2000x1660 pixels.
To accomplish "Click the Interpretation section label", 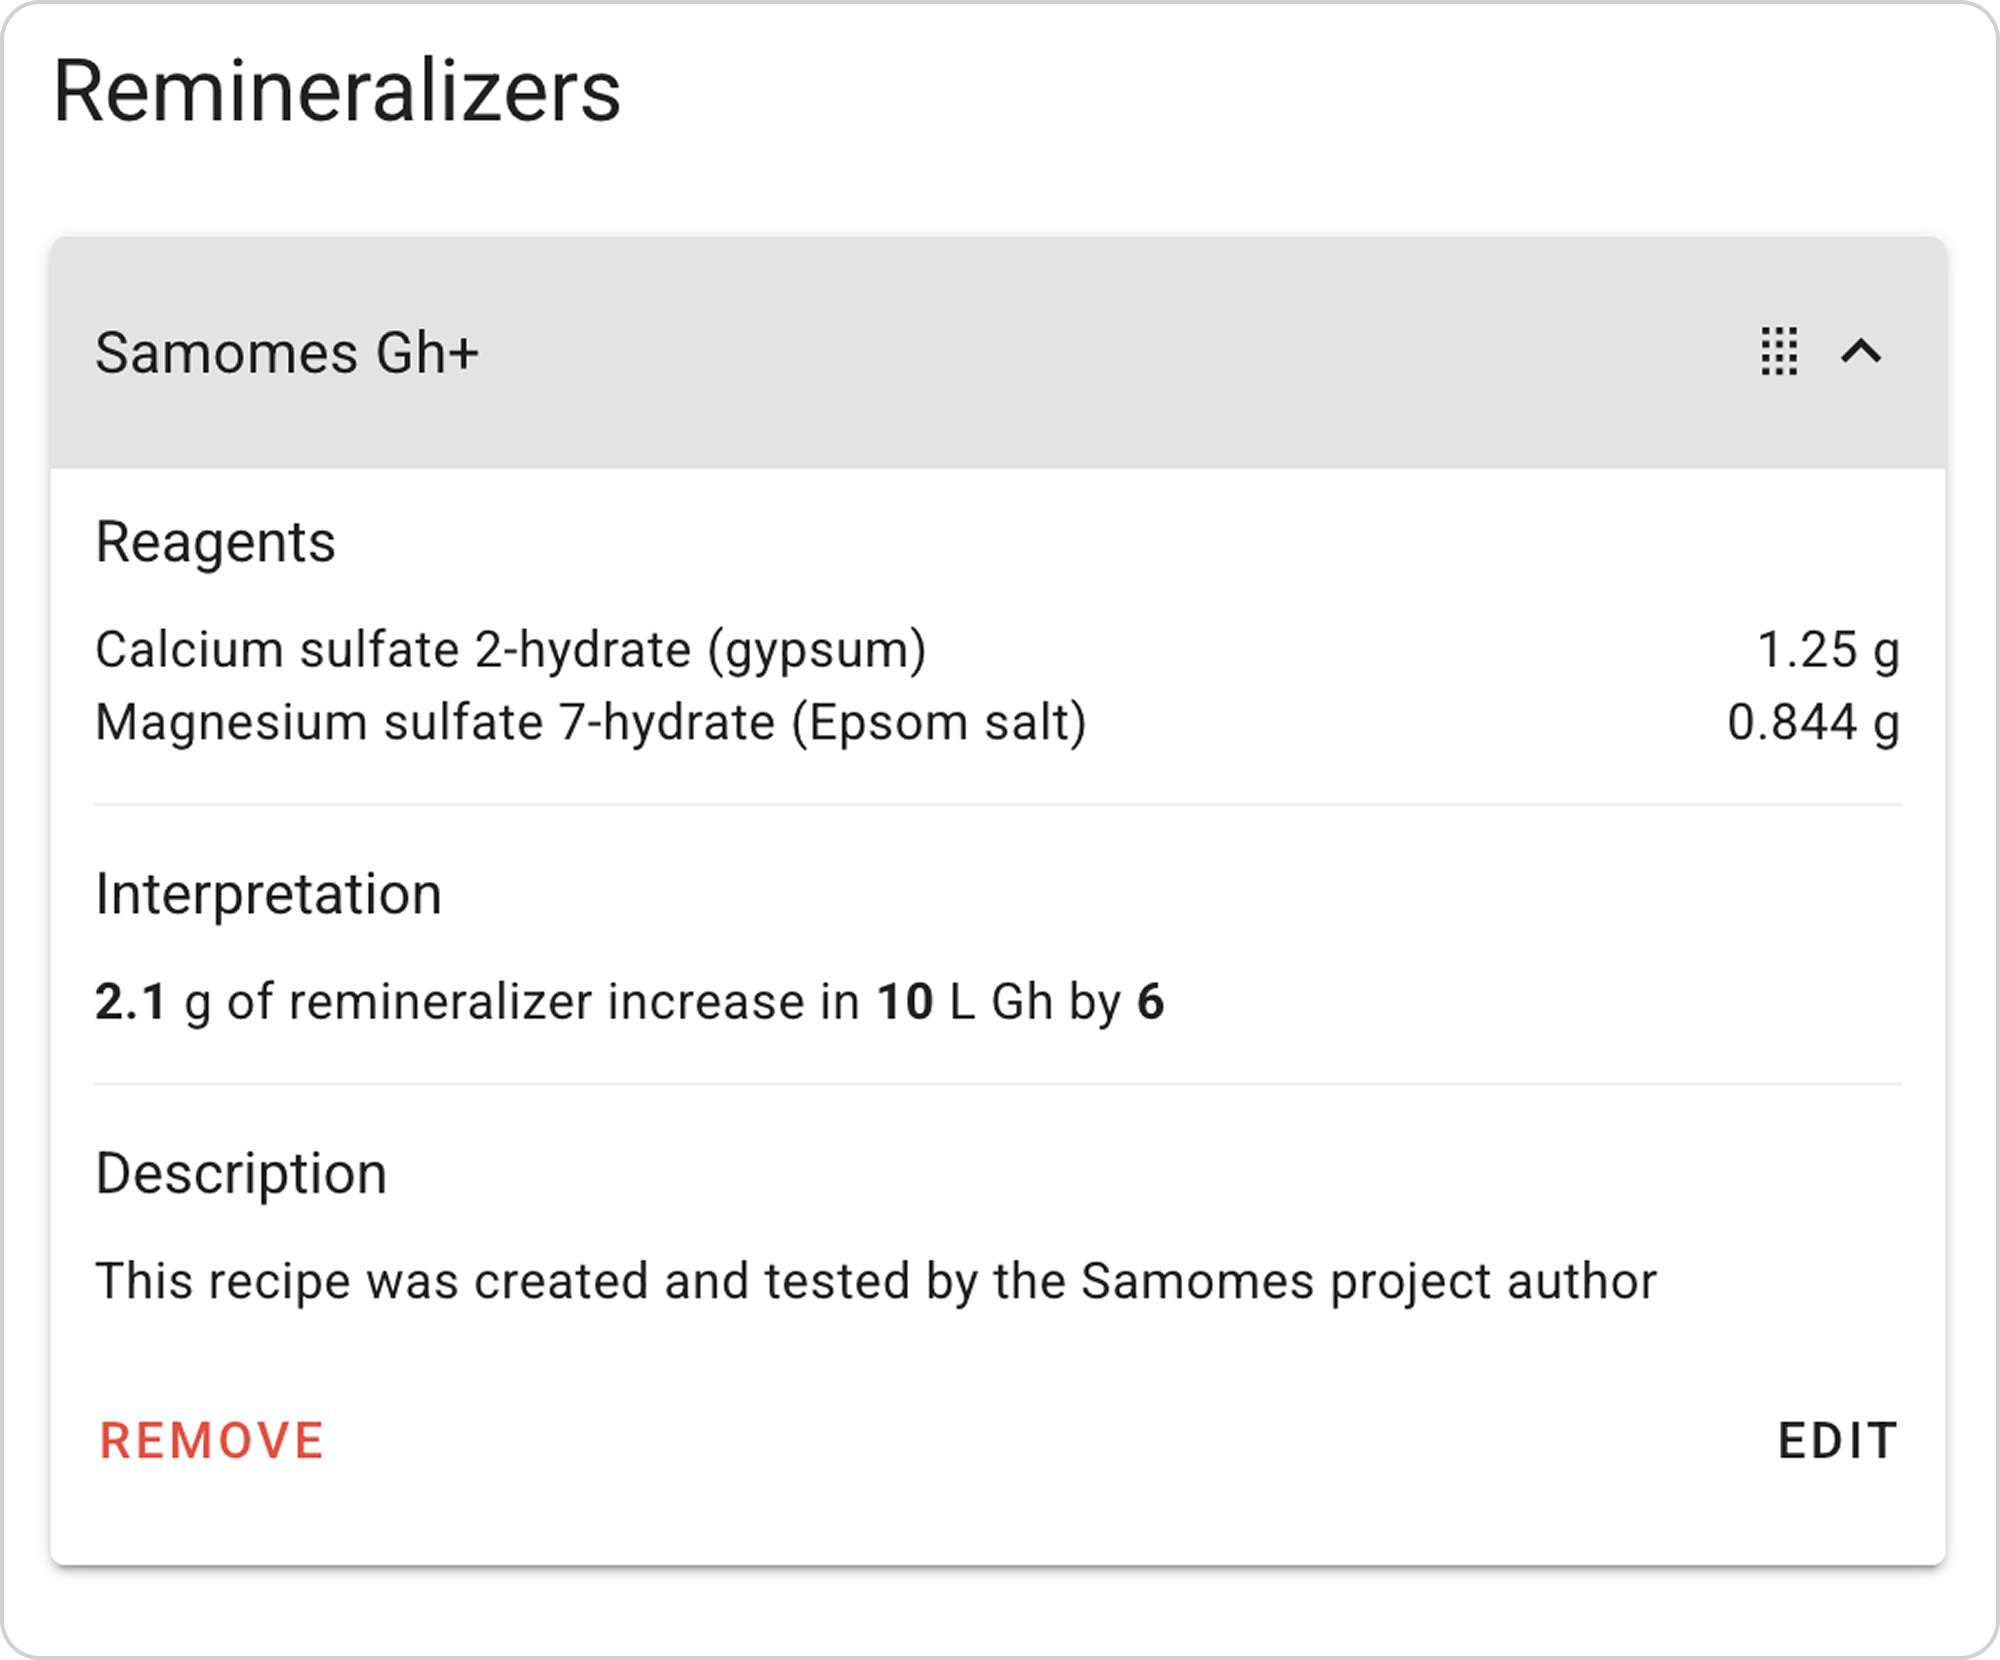I will pyautogui.click(x=268, y=894).
